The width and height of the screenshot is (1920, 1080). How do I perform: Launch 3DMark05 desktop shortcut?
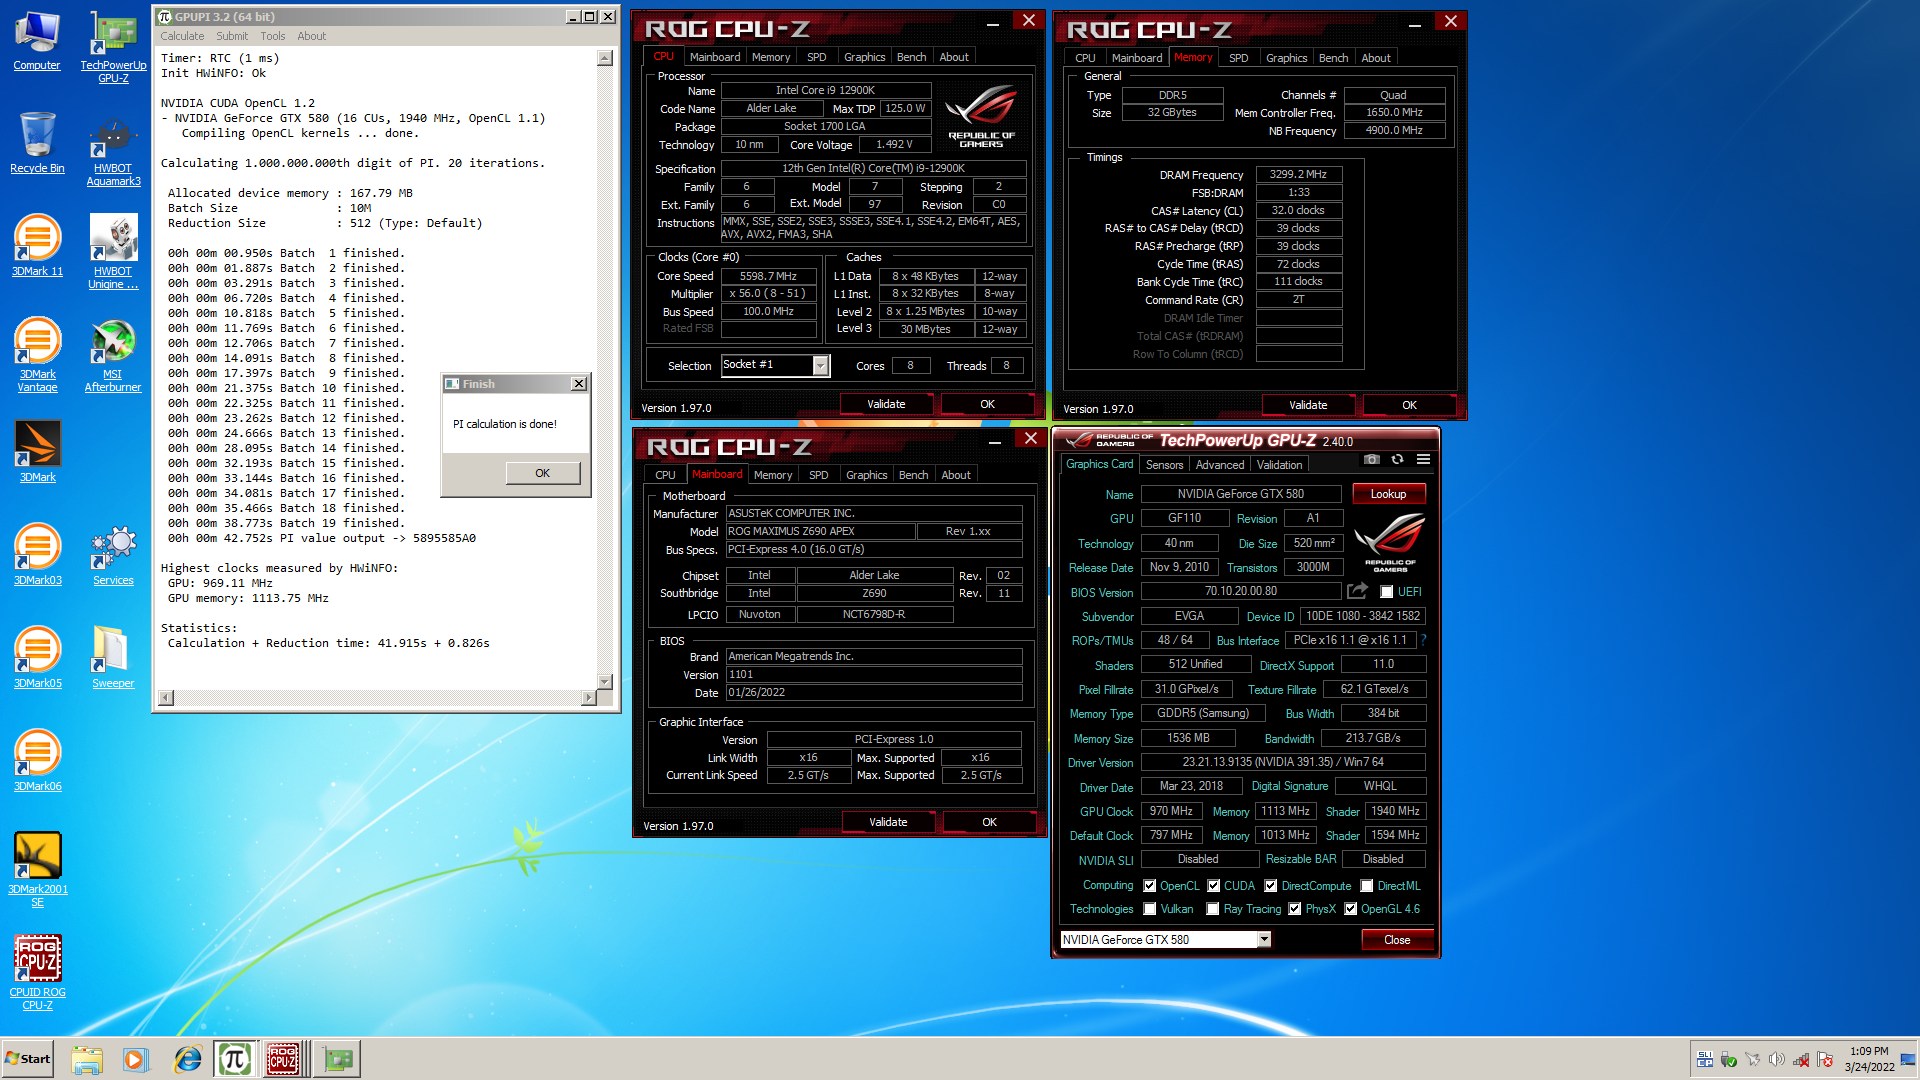pyautogui.click(x=37, y=658)
